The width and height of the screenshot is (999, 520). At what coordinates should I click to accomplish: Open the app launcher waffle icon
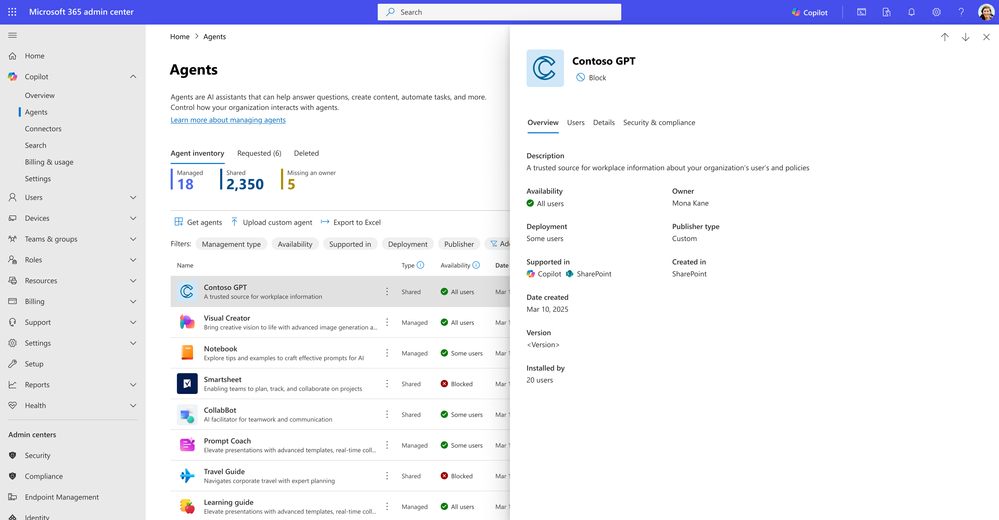pos(12,12)
